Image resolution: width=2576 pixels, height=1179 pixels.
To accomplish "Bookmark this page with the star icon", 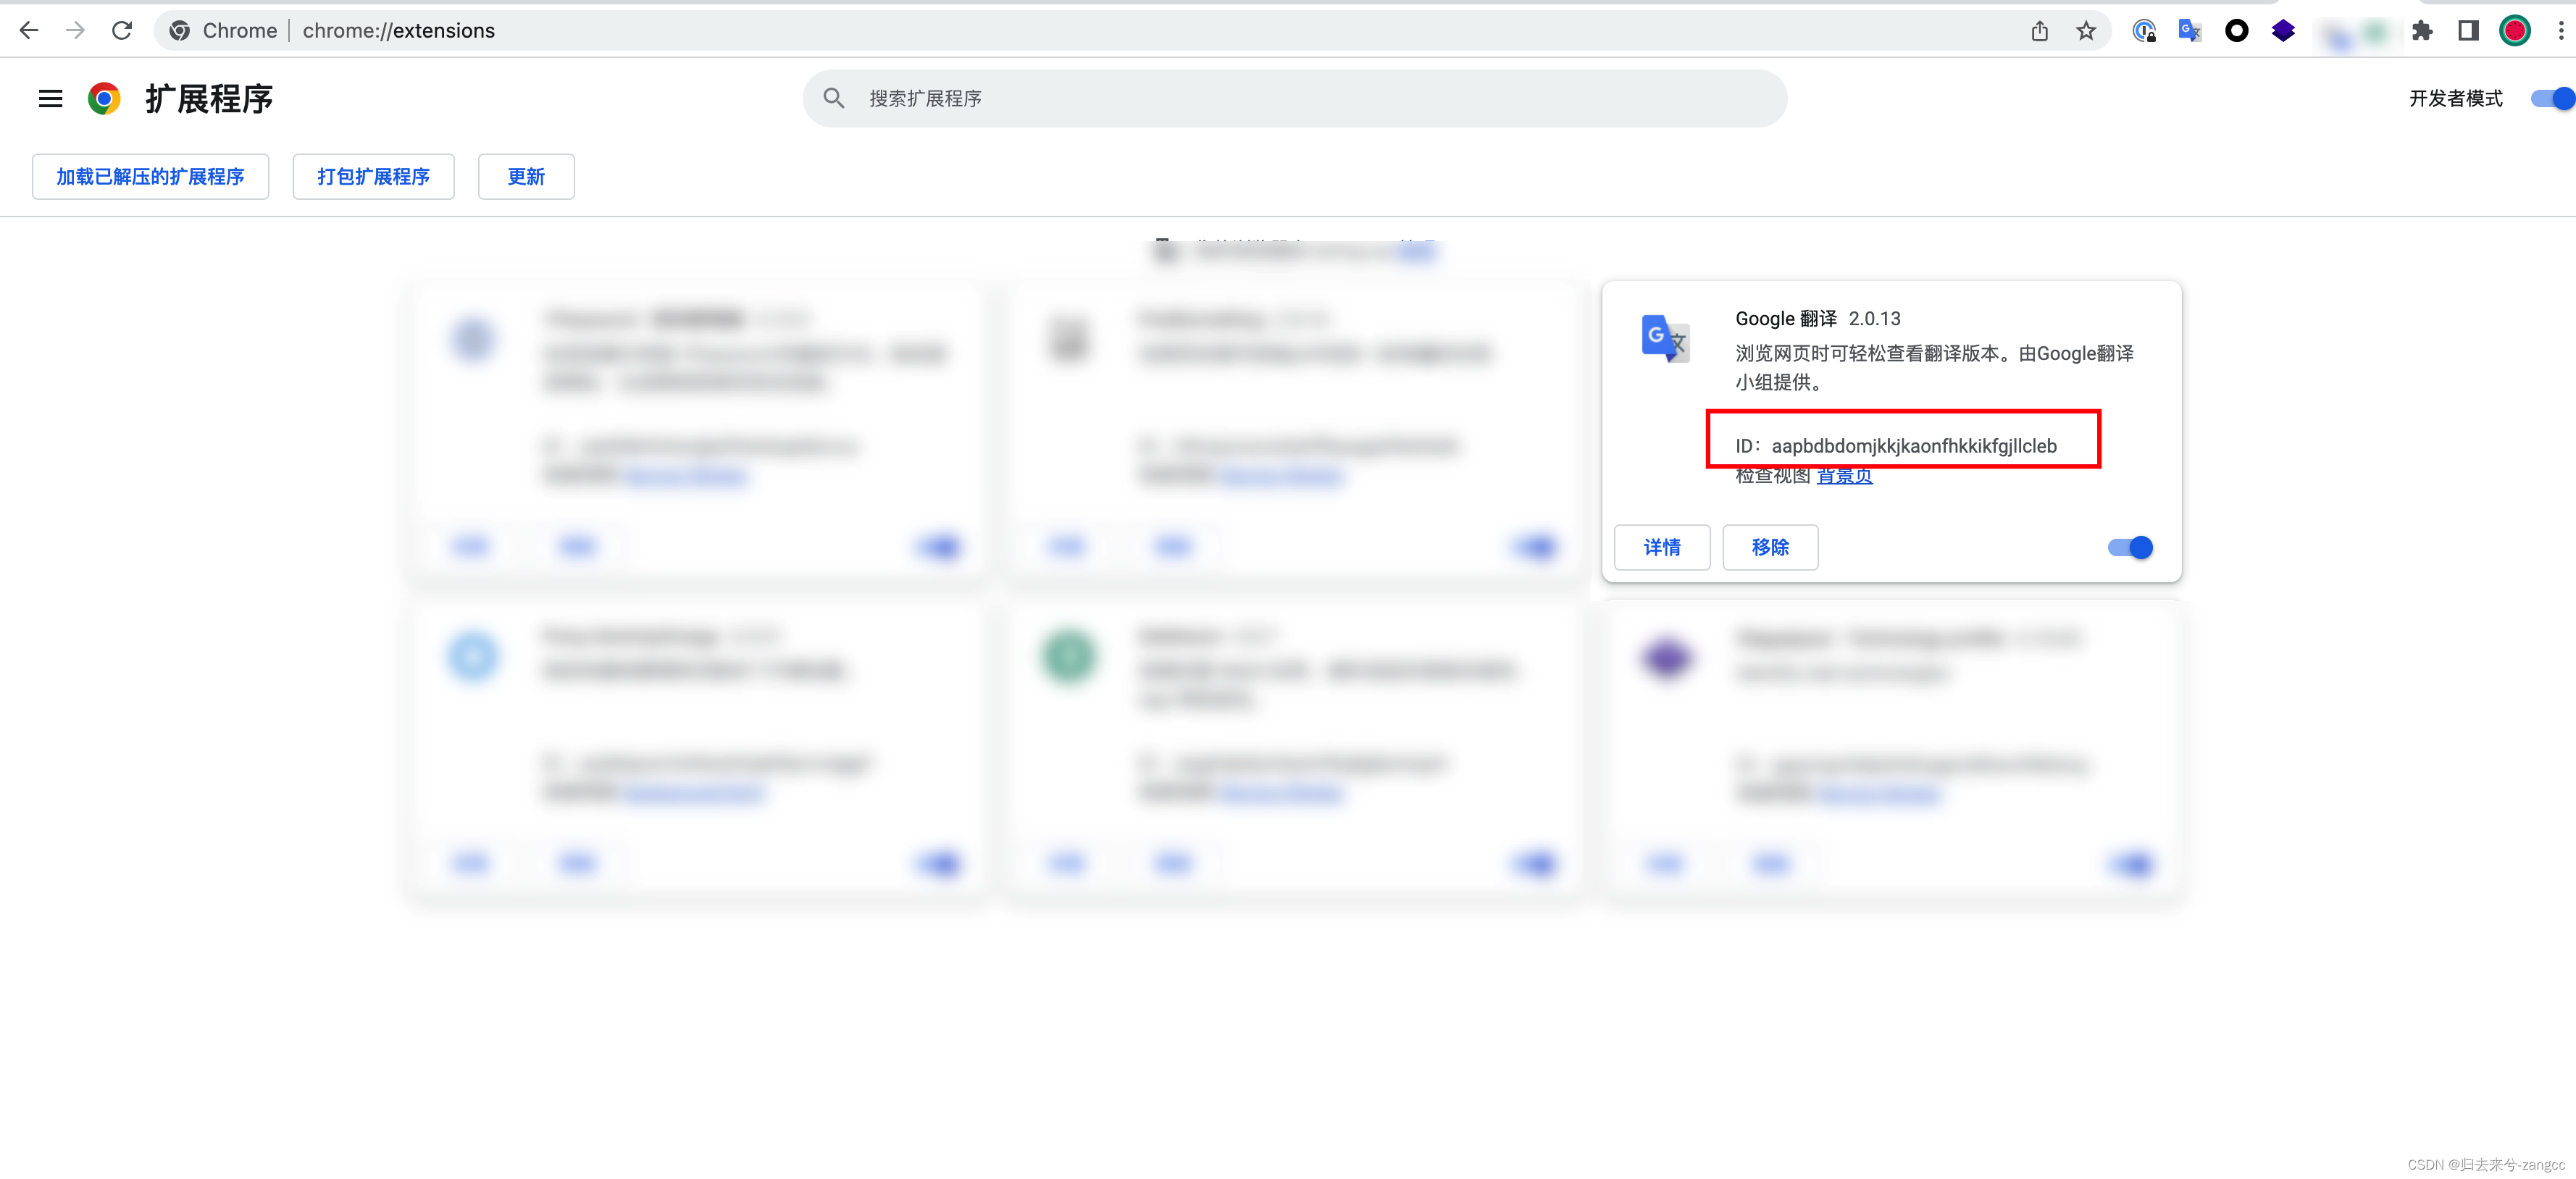I will pos(2086,31).
